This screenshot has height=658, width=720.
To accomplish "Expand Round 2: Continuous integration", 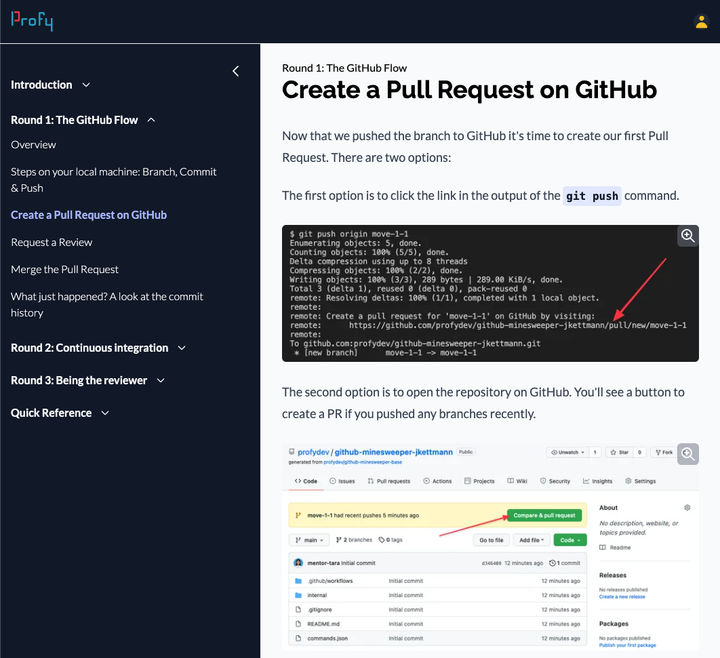I will point(98,348).
